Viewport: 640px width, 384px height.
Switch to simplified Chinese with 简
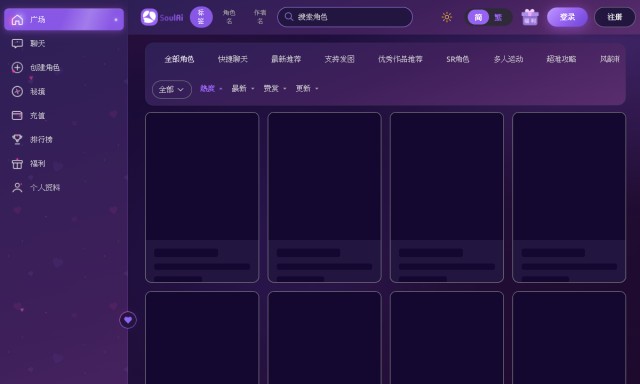click(478, 17)
